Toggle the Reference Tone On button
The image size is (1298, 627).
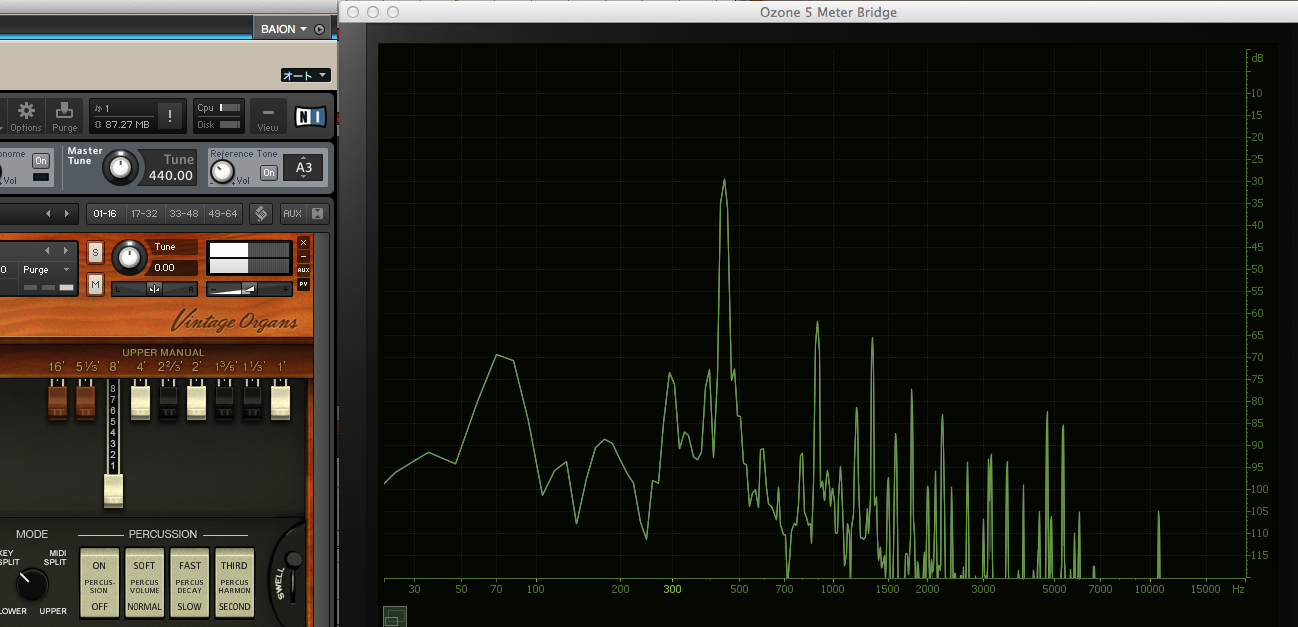coord(268,173)
